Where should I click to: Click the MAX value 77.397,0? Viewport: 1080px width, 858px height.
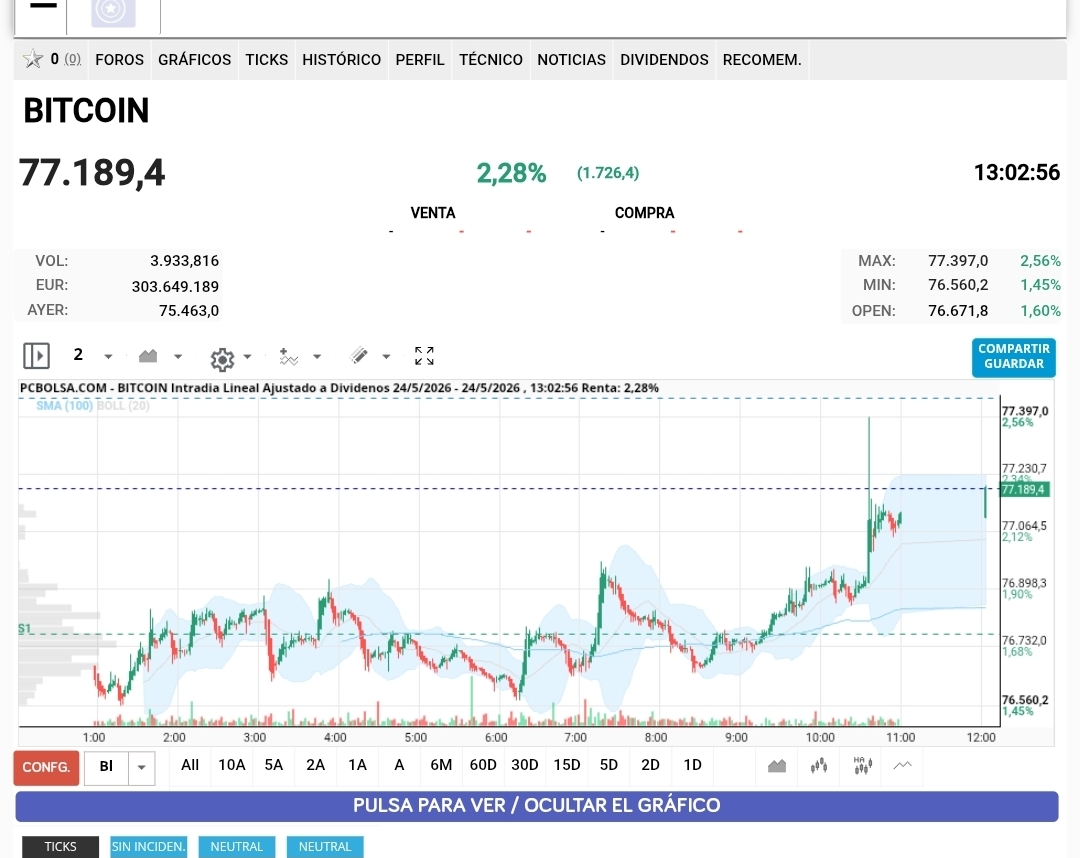(x=957, y=261)
